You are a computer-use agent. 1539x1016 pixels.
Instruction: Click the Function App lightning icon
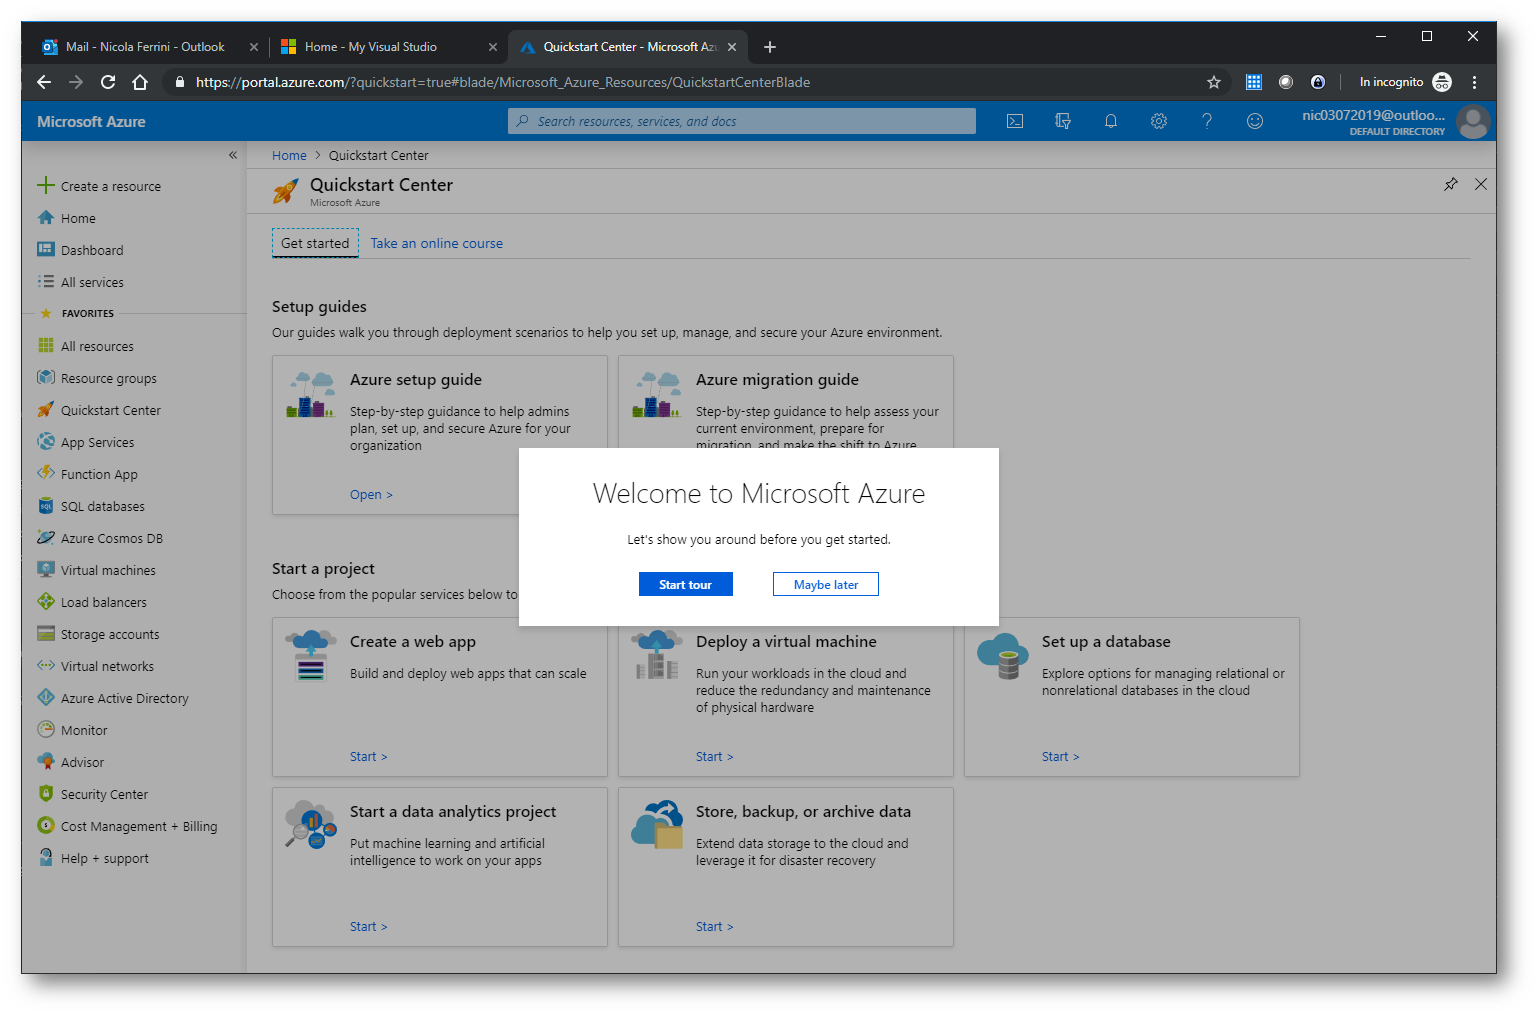coord(46,473)
